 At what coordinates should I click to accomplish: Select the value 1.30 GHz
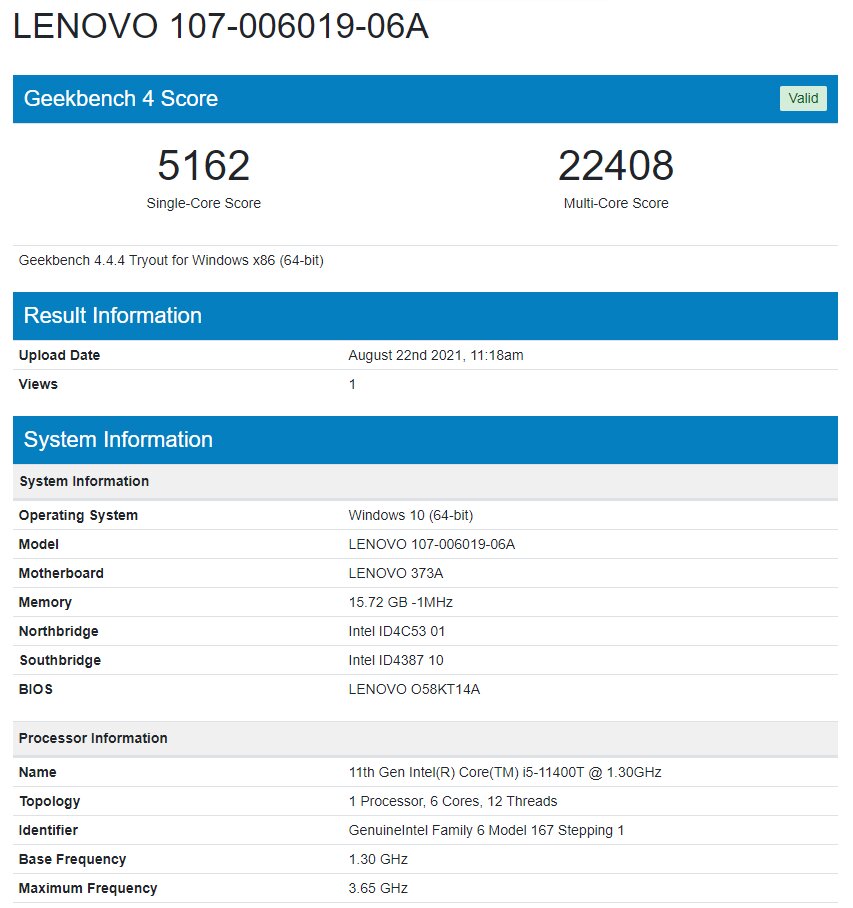pyautogui.click(x=378, y=859)
